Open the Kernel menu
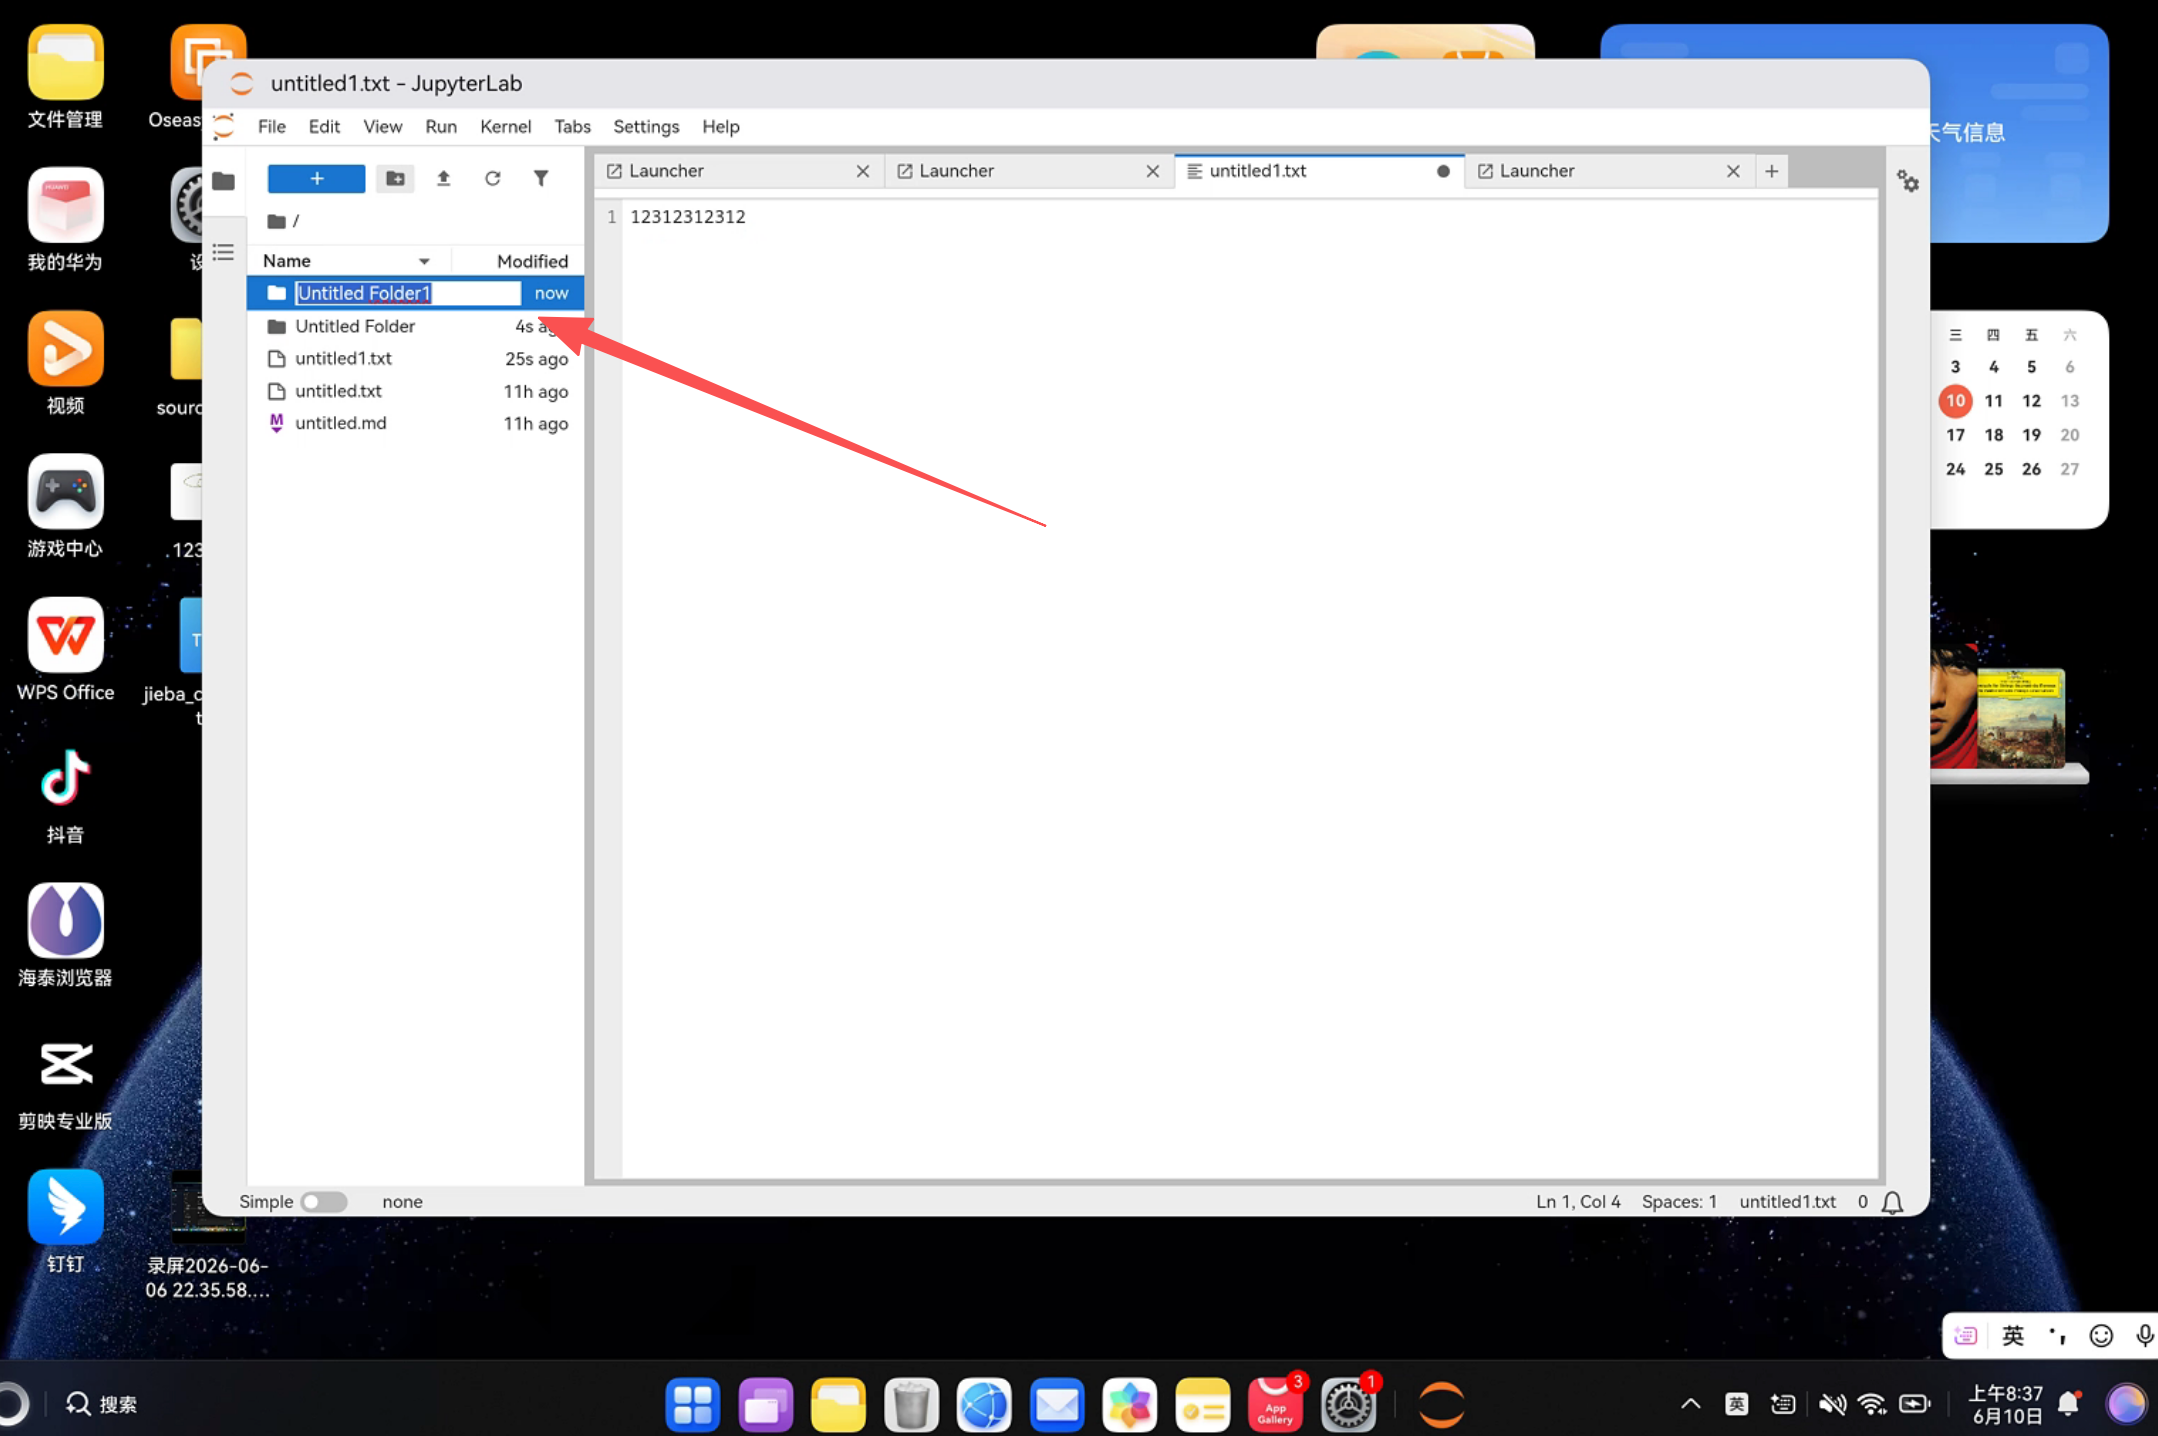This screenshot has height=1436, width=2158. (x=505, y=126)
